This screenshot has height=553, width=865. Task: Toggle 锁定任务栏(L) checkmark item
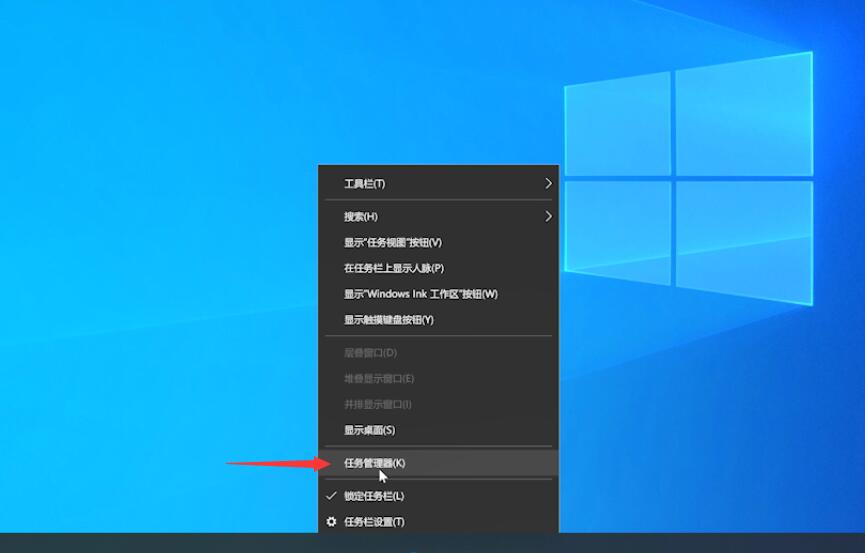tap(438, 496)
